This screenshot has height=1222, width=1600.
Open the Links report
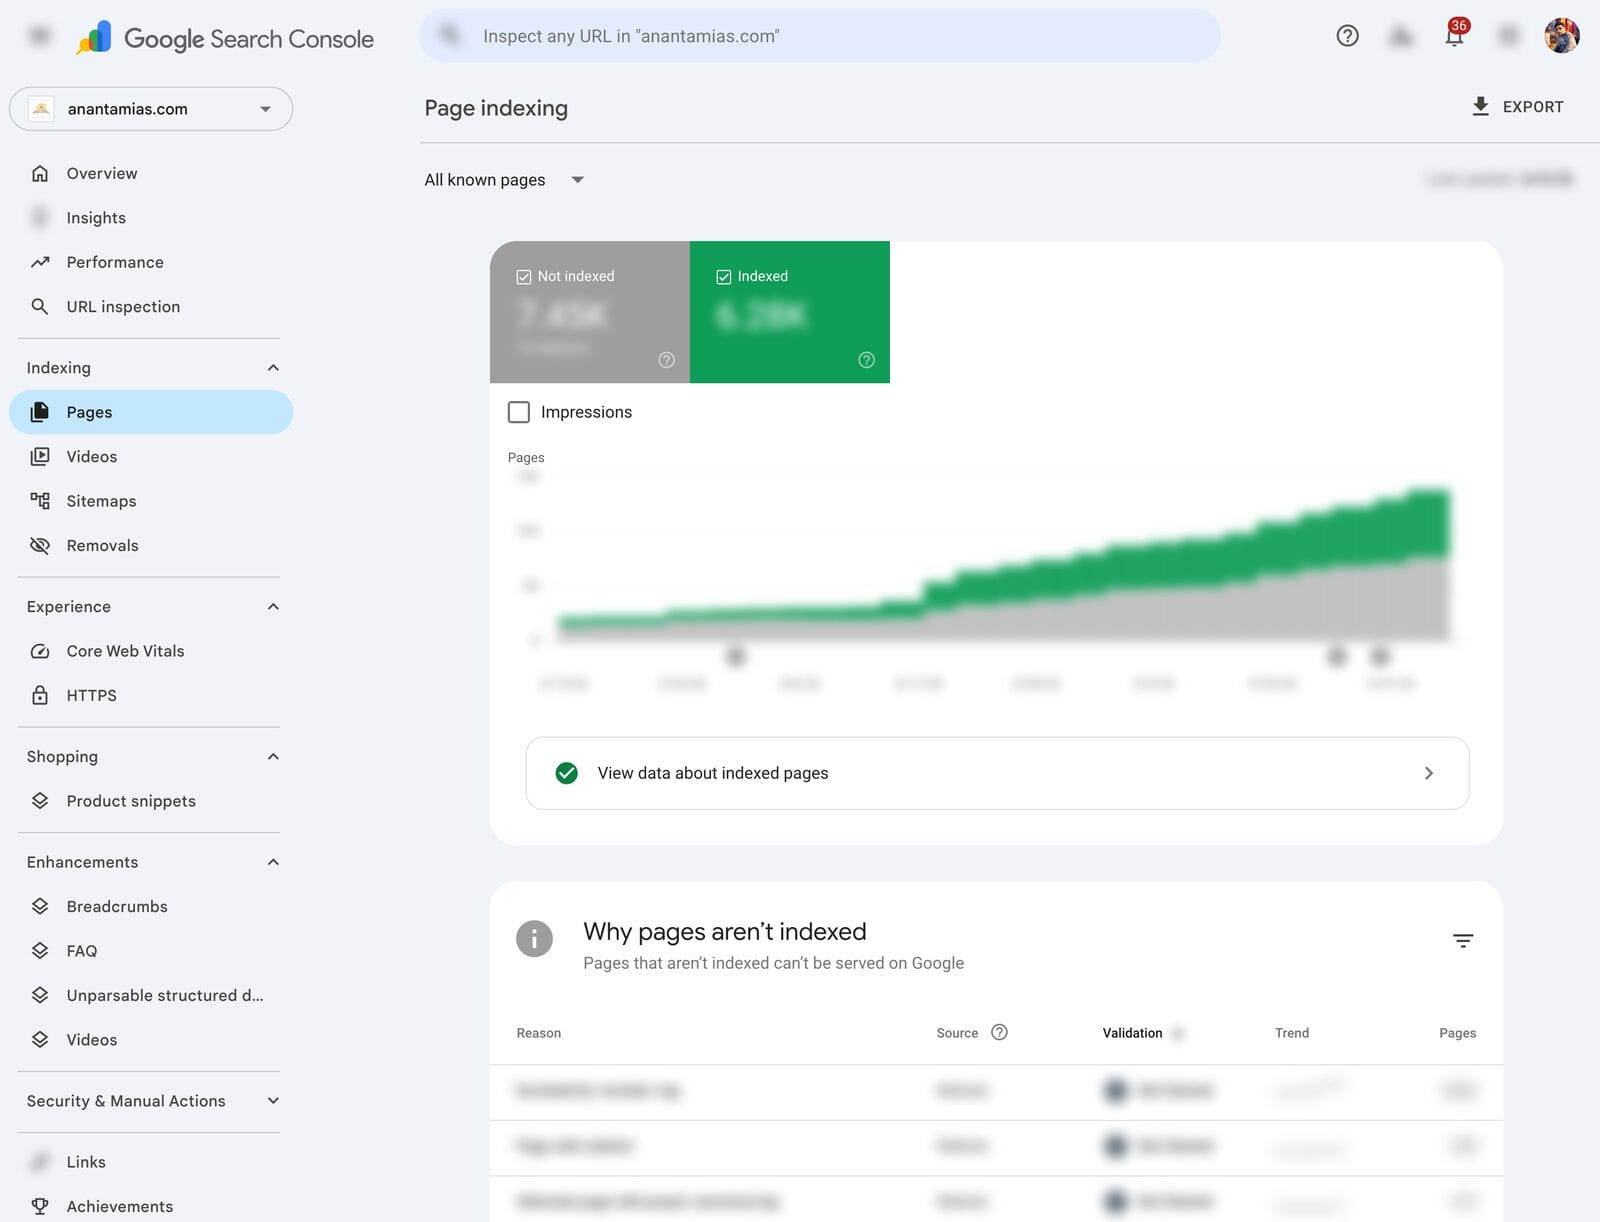pos(151,1162)
